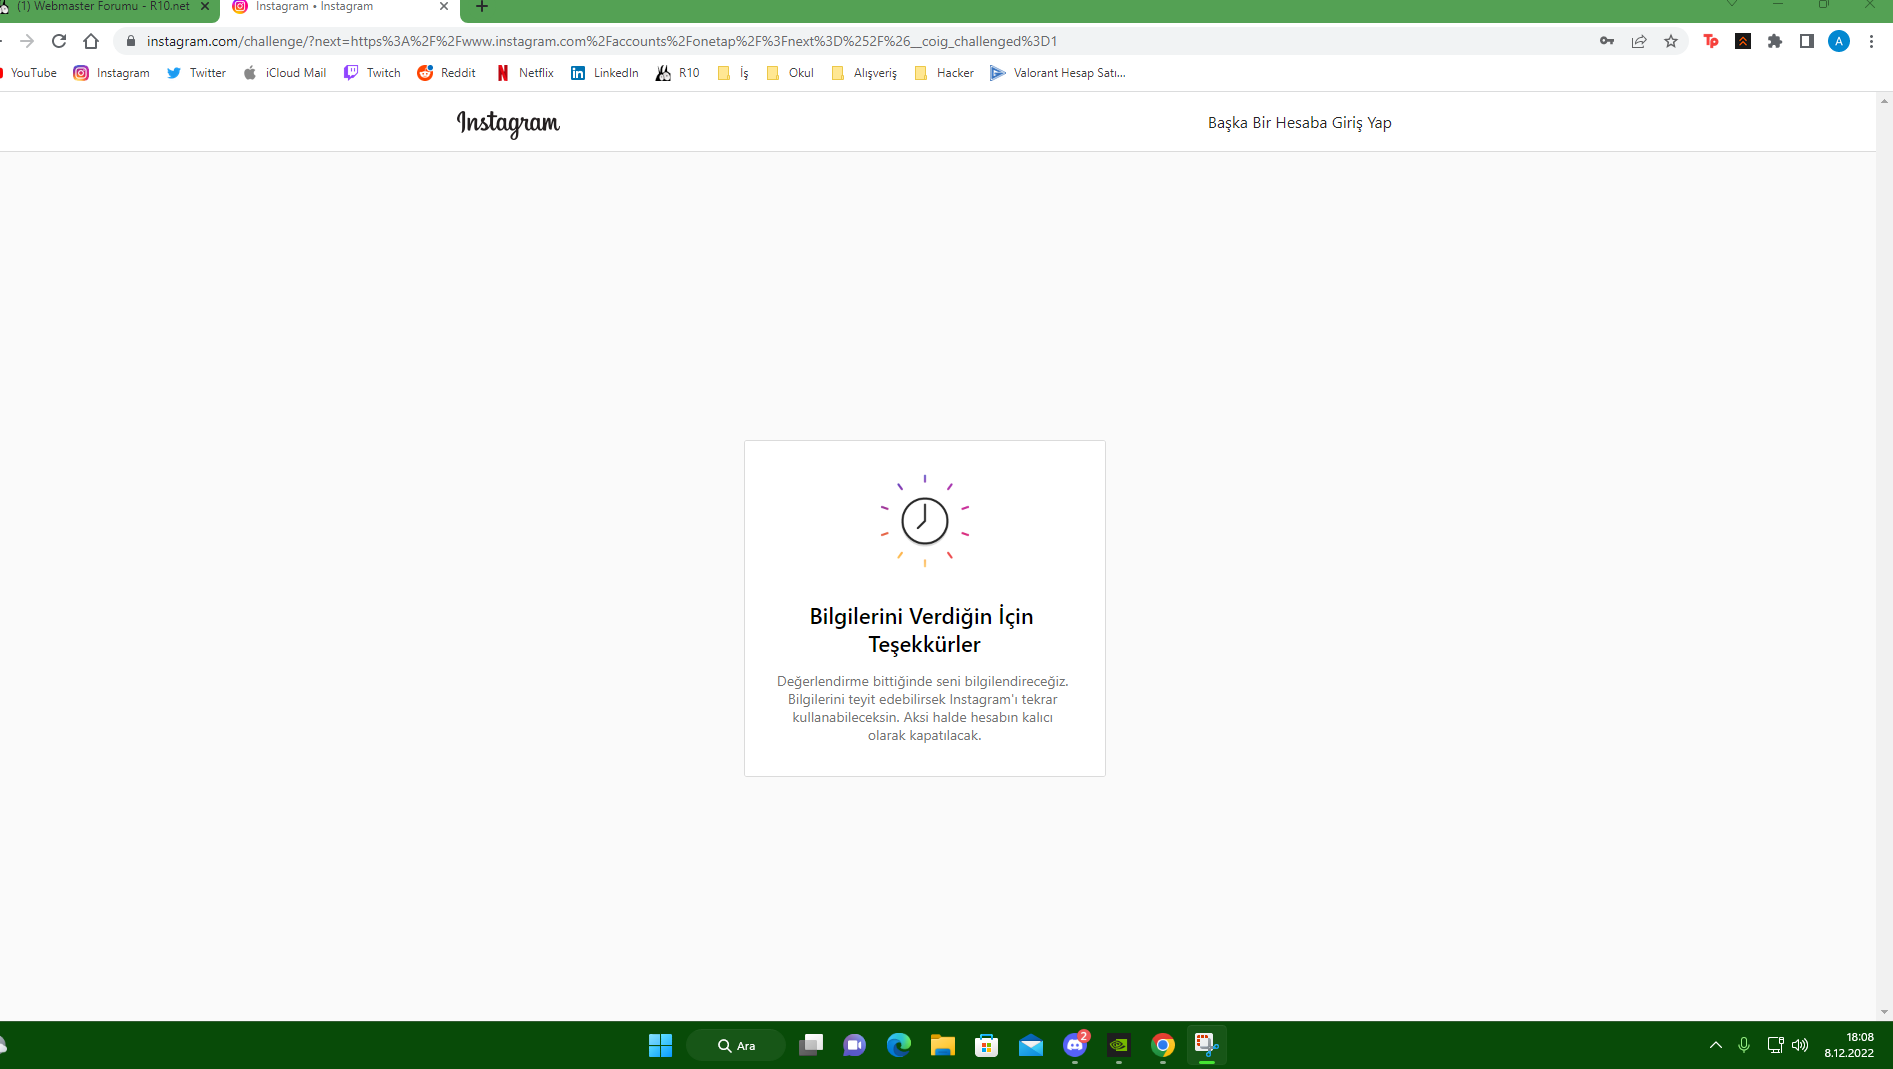Open the YouTube bookmark
Image resolution: width=1893 pixels, height=1069 pixels.
pos(29,73)
